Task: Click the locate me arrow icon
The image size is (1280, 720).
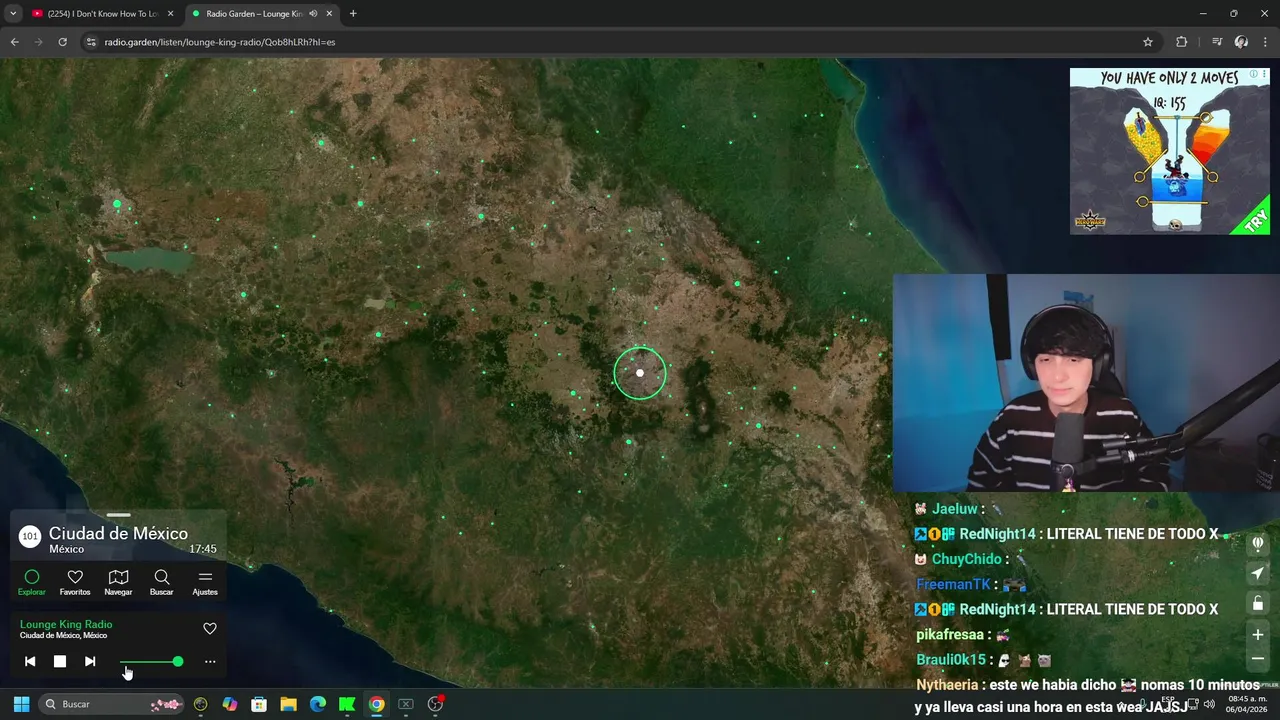Action: [1258, 573]
